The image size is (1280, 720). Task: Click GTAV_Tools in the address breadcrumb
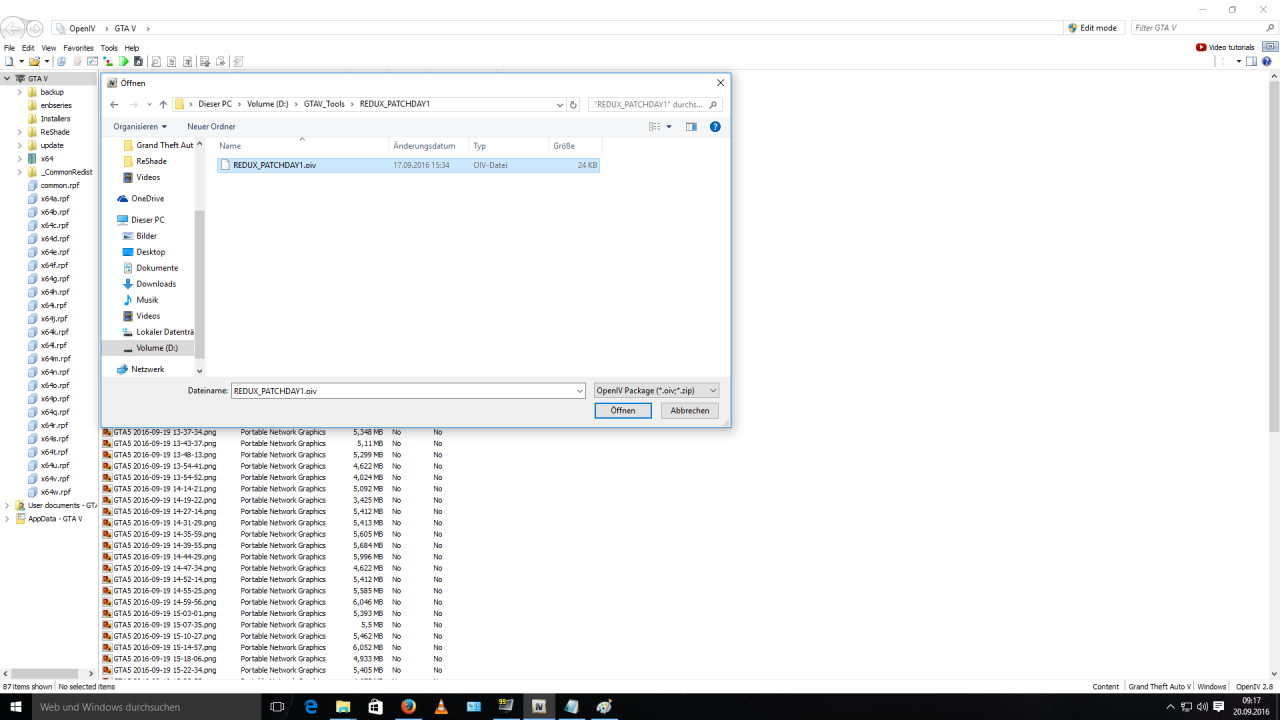(x=324, y=104)
